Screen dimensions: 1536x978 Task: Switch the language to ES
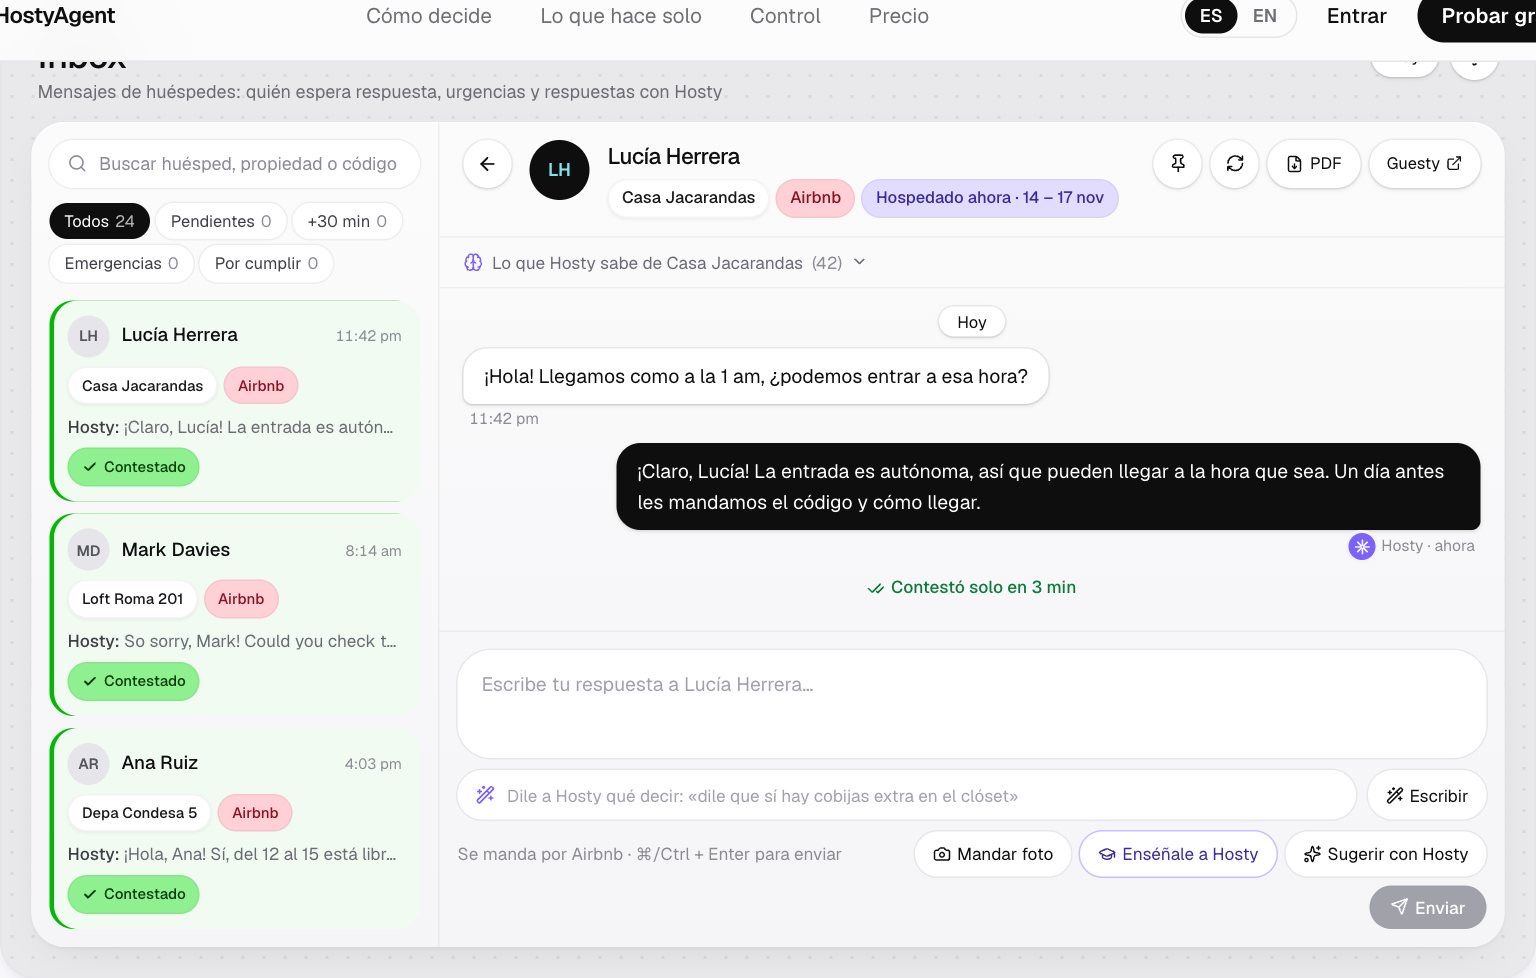(x=1211, y=16)
